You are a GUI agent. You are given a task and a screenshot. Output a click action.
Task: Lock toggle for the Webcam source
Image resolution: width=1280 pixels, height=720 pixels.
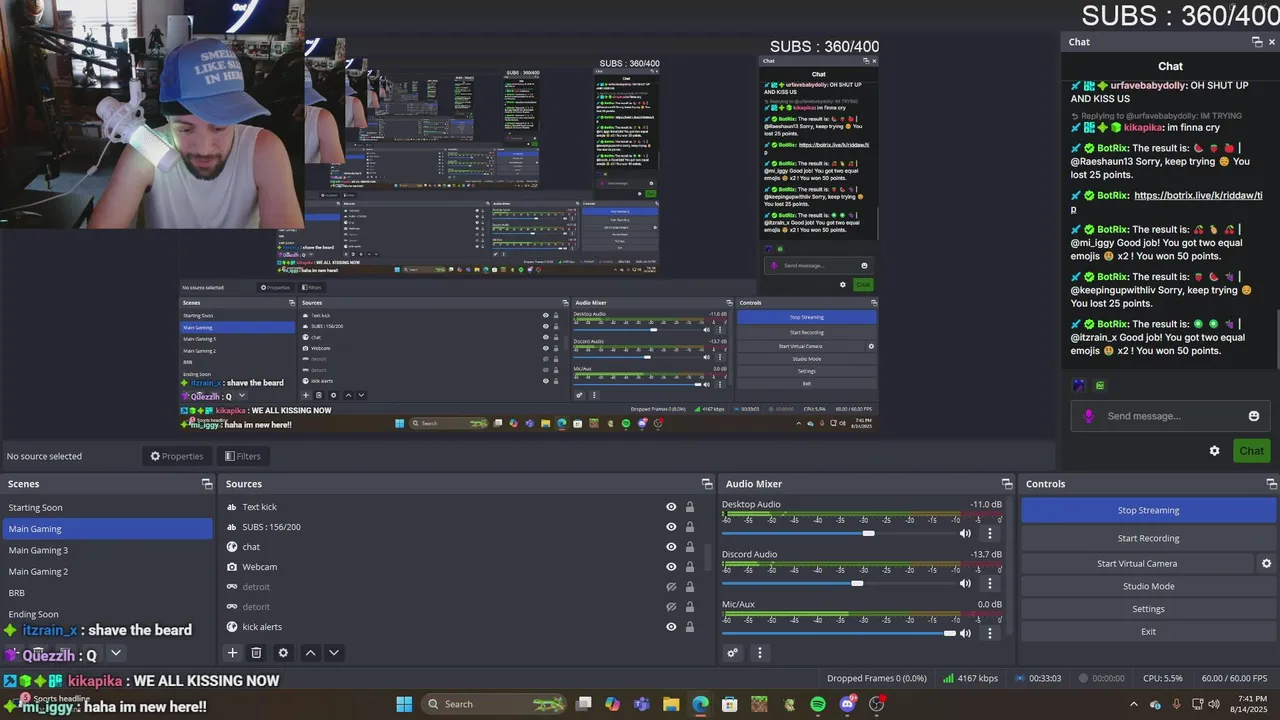point(689,567)
